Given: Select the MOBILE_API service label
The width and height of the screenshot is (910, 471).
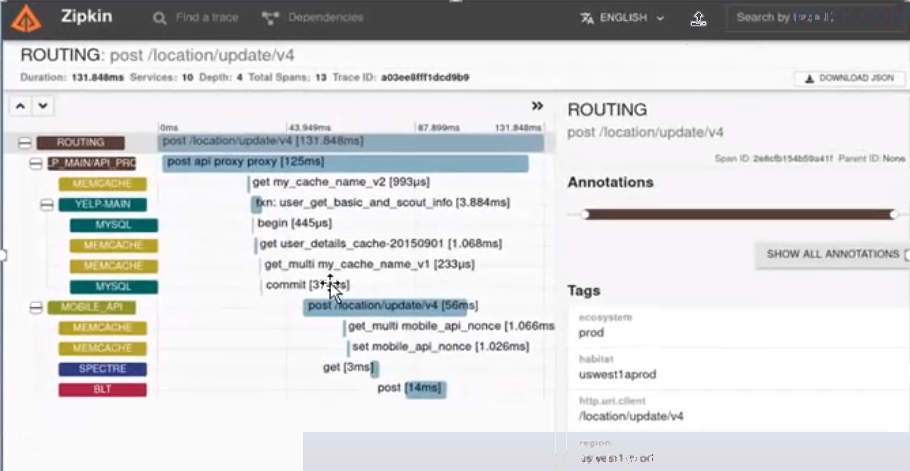Looking at the screenshot, I should 91,307.
